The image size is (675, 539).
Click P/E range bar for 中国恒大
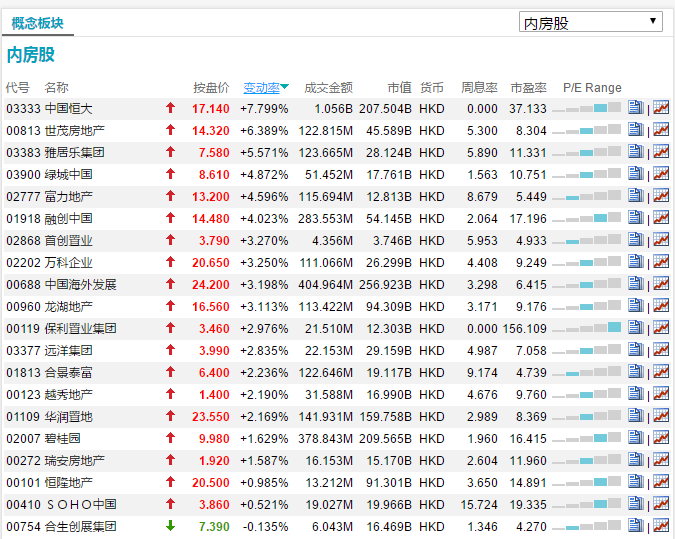point(586,108)
